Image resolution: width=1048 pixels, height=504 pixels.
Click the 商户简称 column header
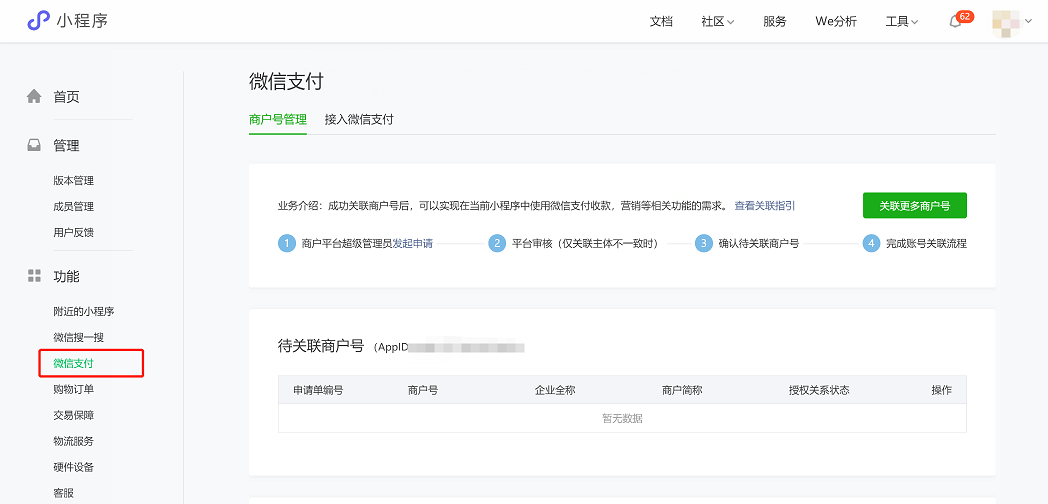click(682, 390)
